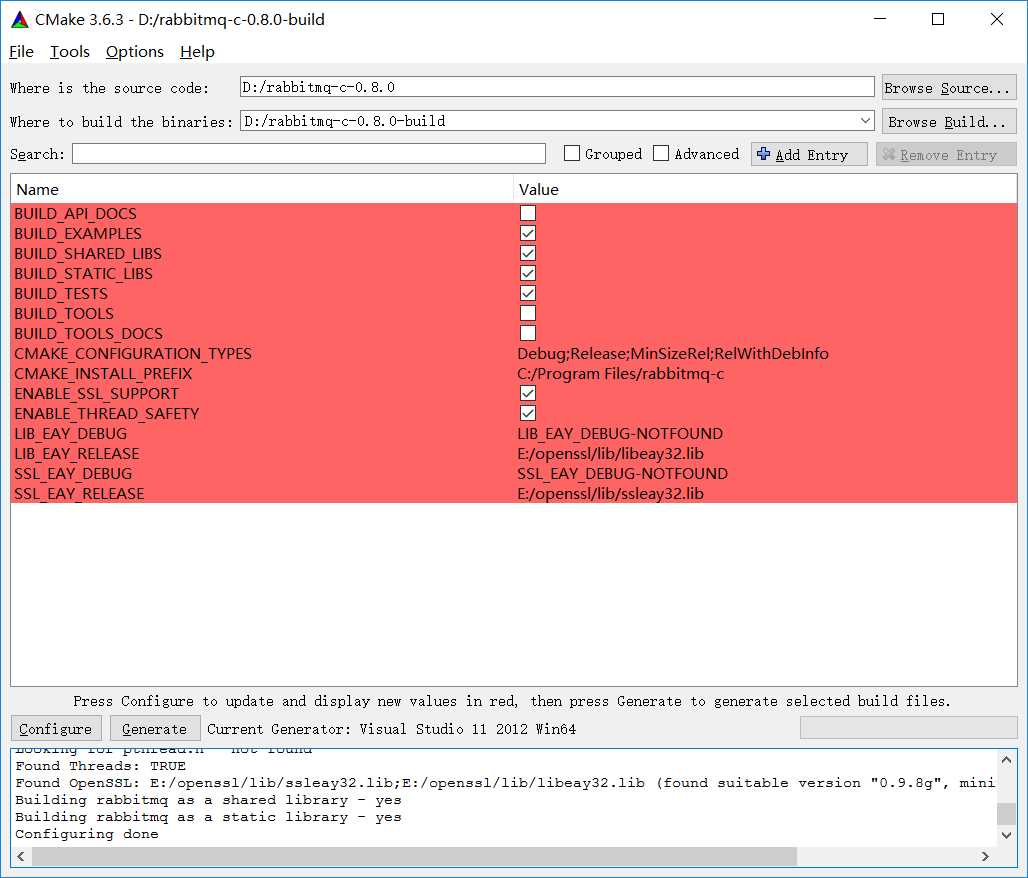The height and width of the screenshot is (878, 1028).
Task: Click the Configure button
Action: click(x=56, y=728)
